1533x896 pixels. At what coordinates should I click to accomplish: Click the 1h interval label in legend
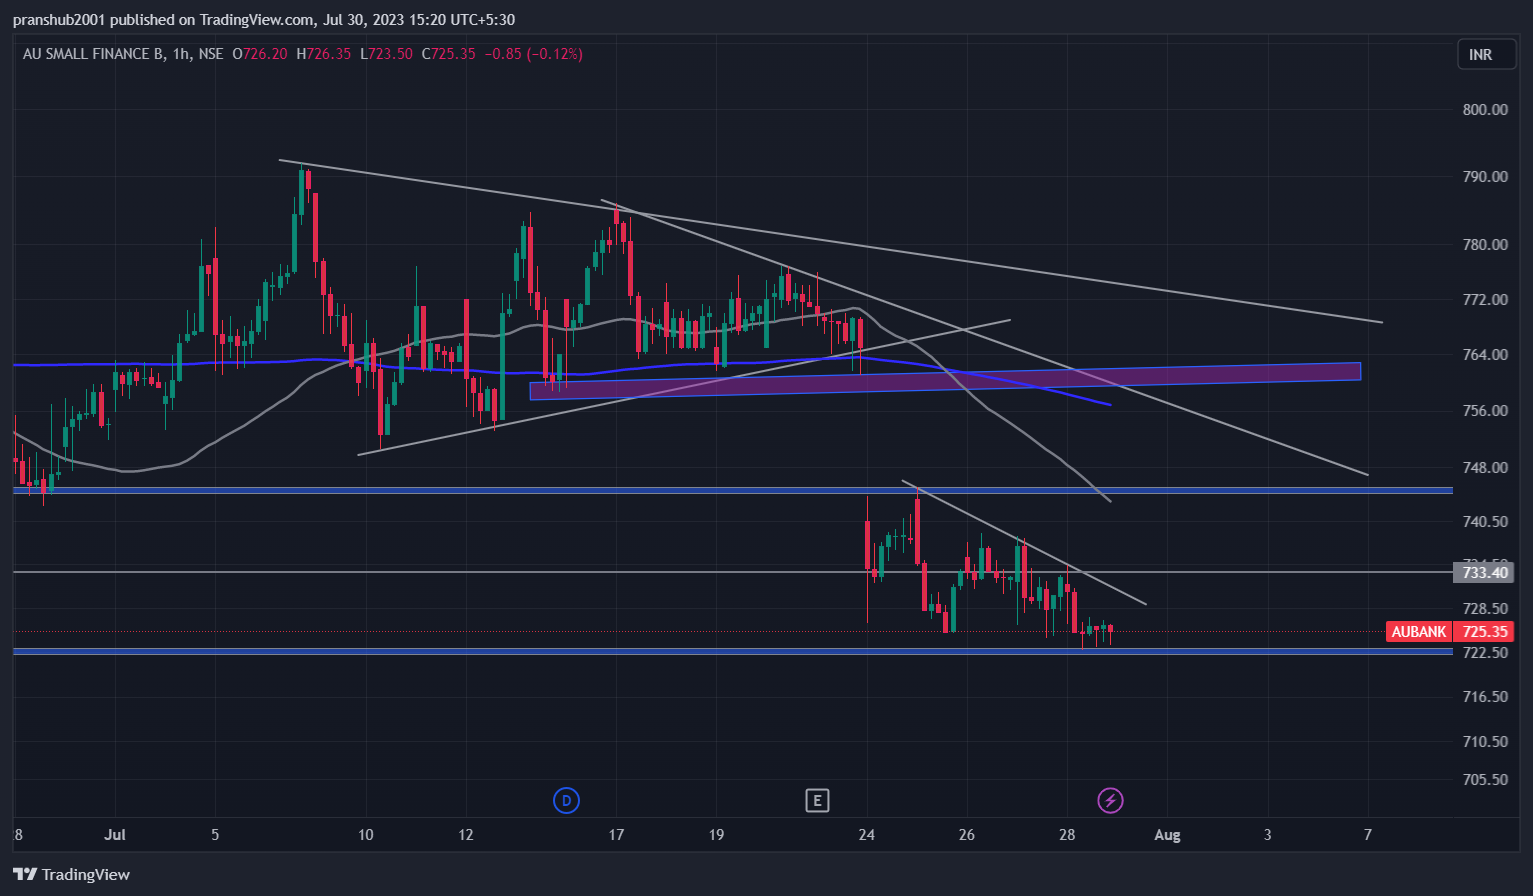[x=181, y=54]
